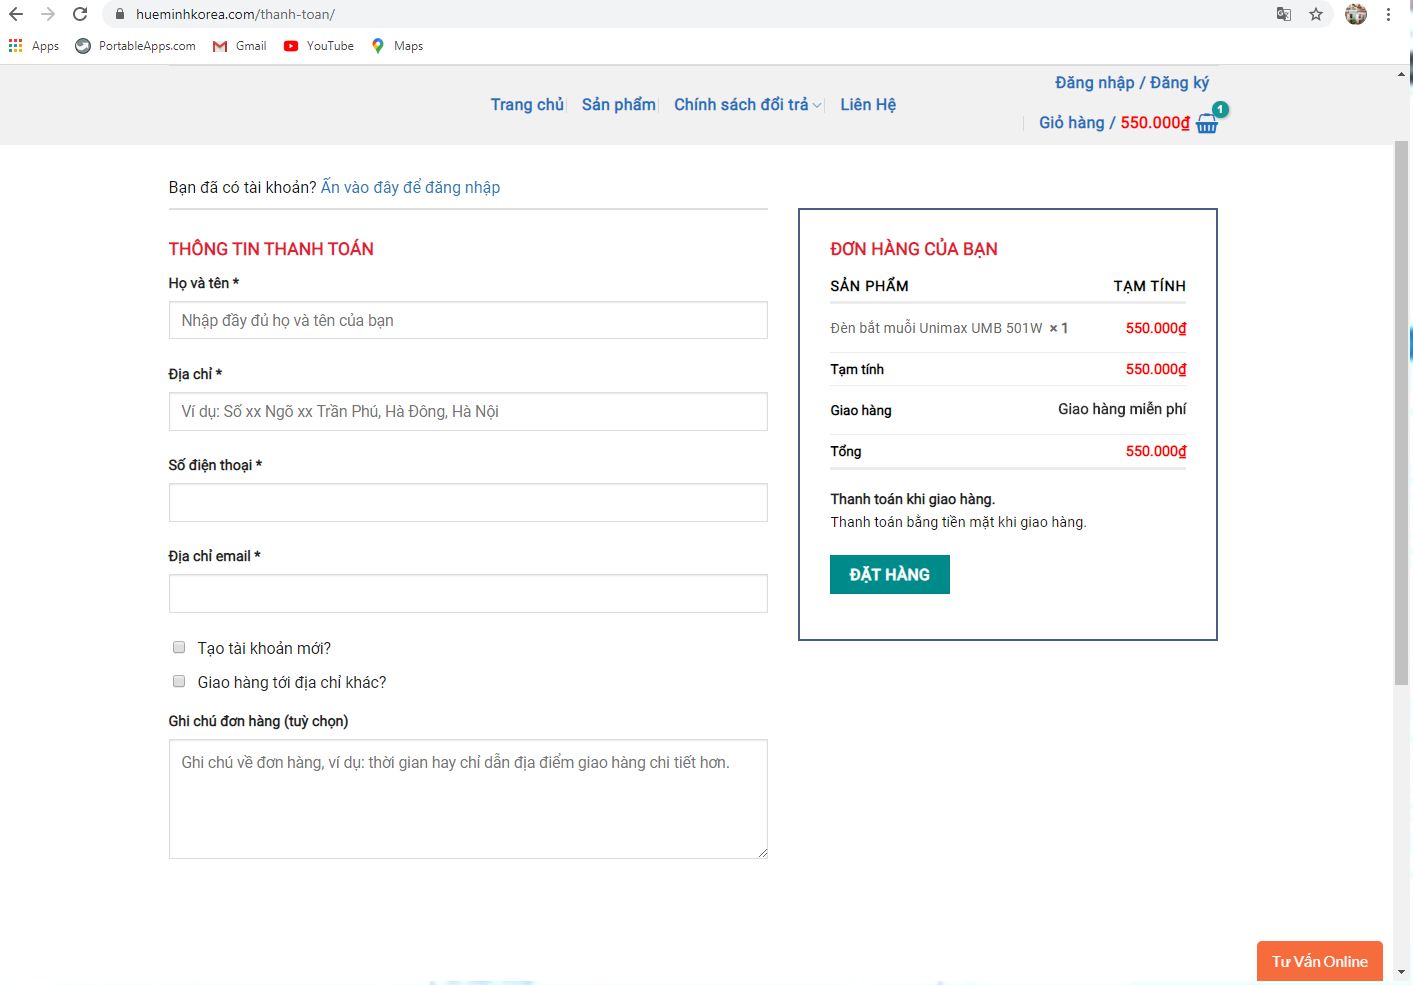1413x985 pixels.
Task: Click the Google Translate icon in address bar
Action: 1284,14
